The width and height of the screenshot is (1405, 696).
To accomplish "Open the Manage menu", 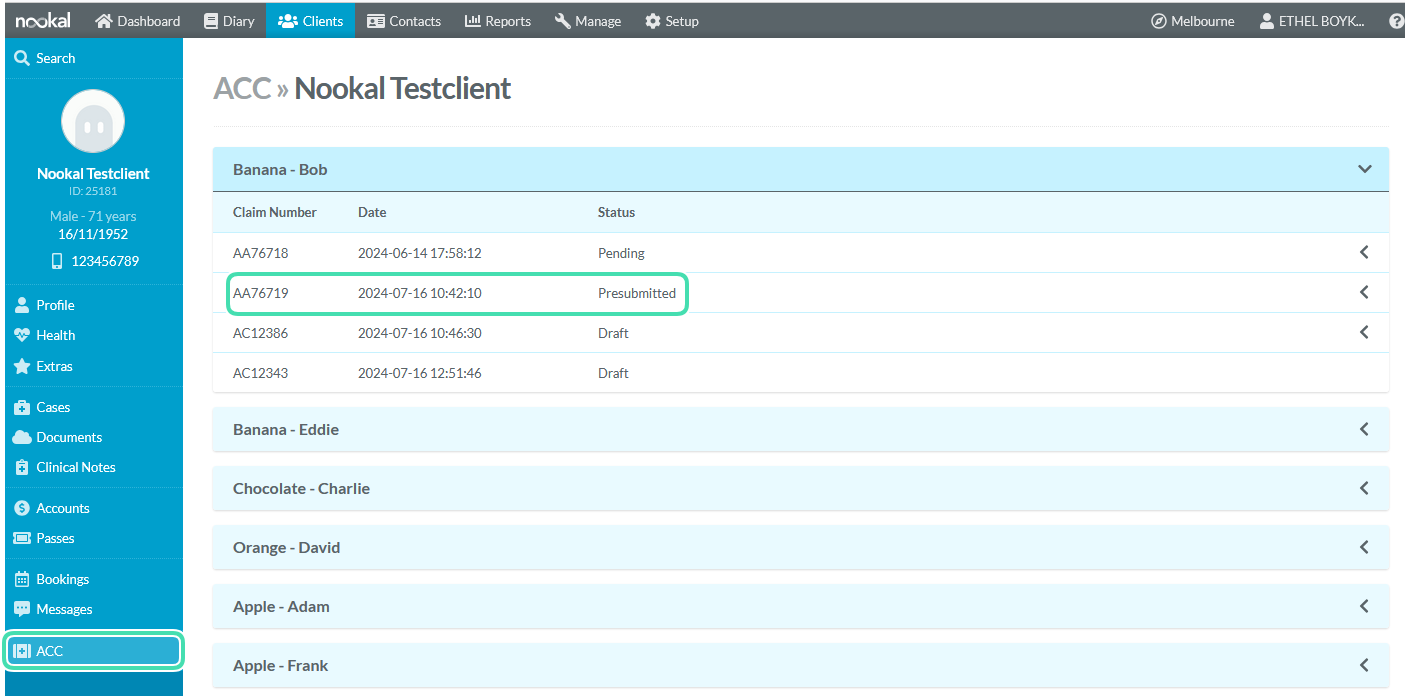I will coord(588,20).
